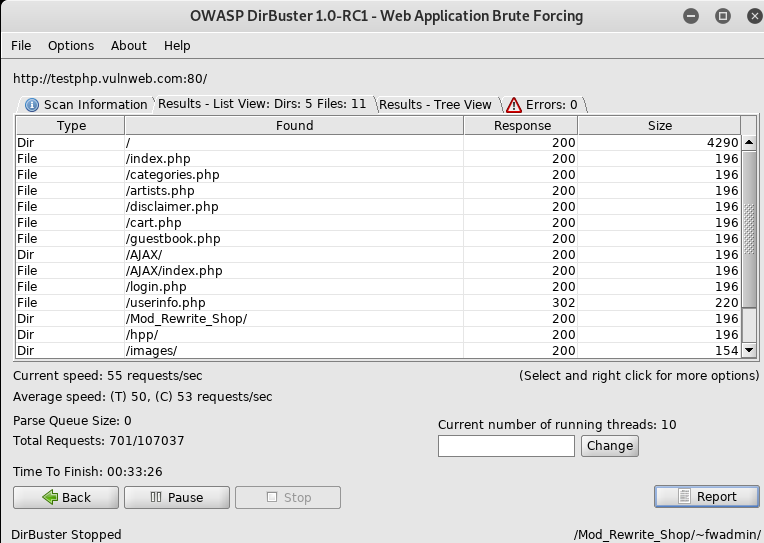
Task: Select the /images/ directory row
Action: tap(378, 350)
